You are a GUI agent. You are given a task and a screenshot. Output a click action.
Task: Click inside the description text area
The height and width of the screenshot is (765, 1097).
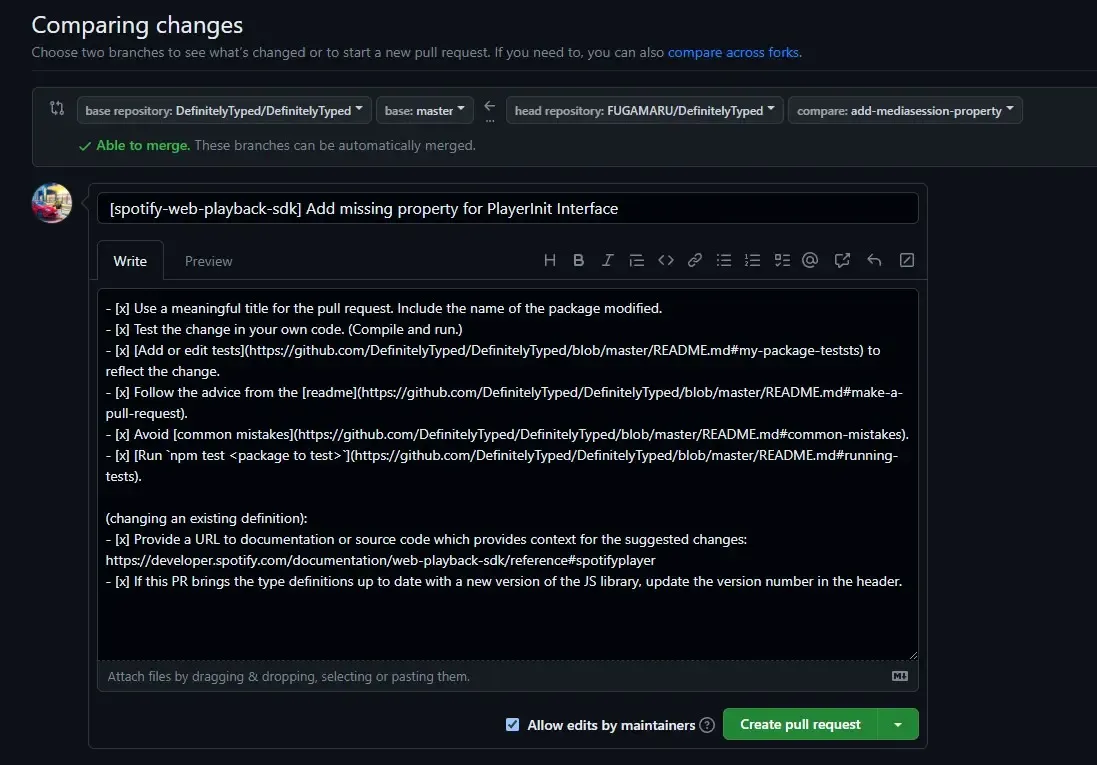[508, 475]
